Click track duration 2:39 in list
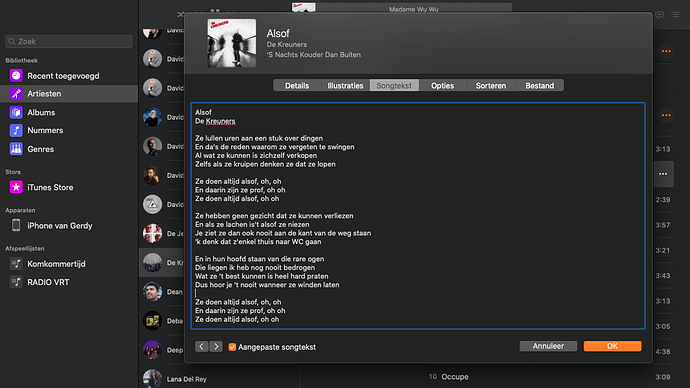 pos(663,200)
